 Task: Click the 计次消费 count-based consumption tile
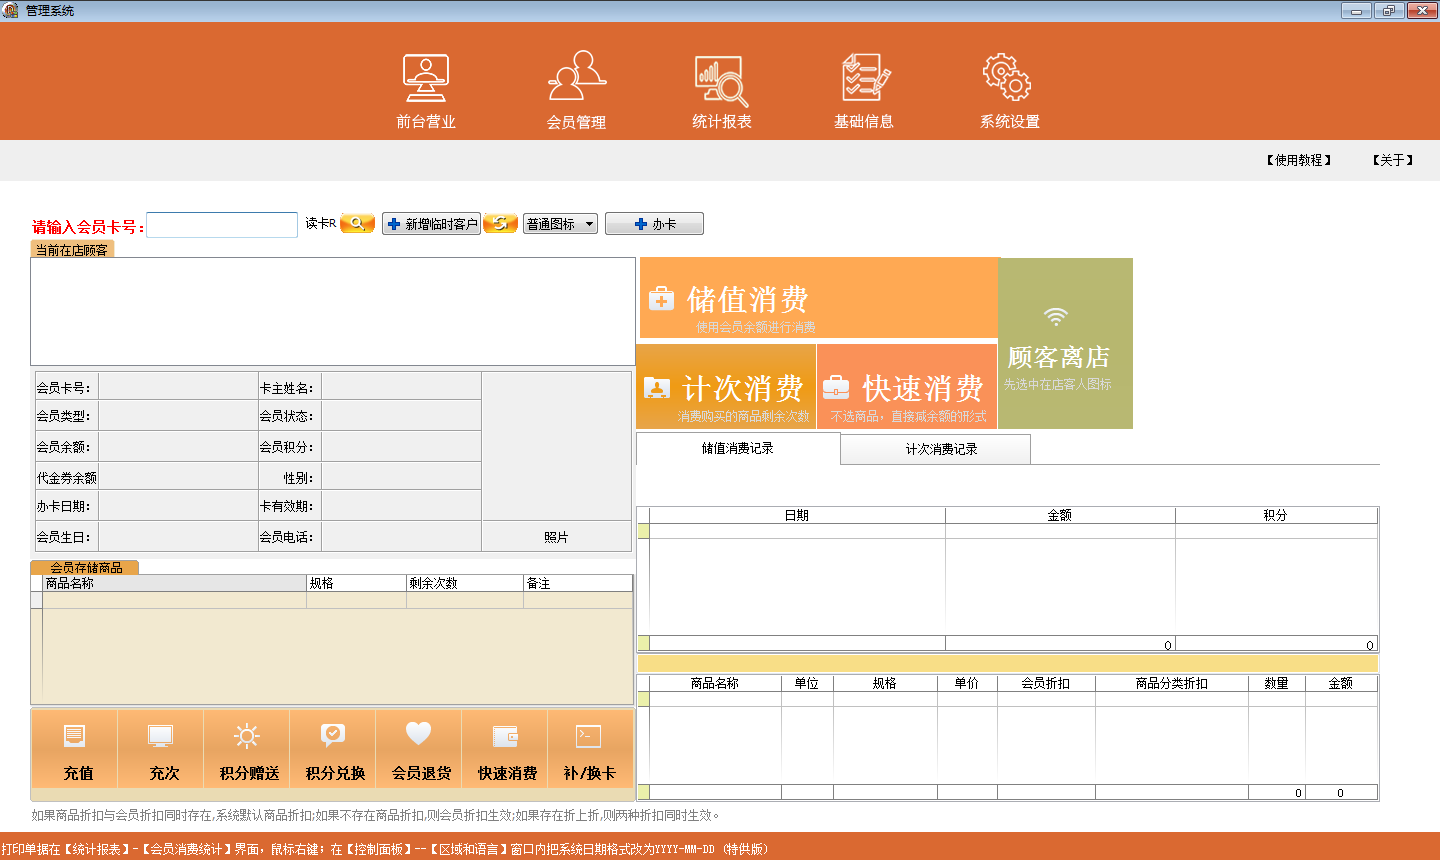tap(726, 386)
